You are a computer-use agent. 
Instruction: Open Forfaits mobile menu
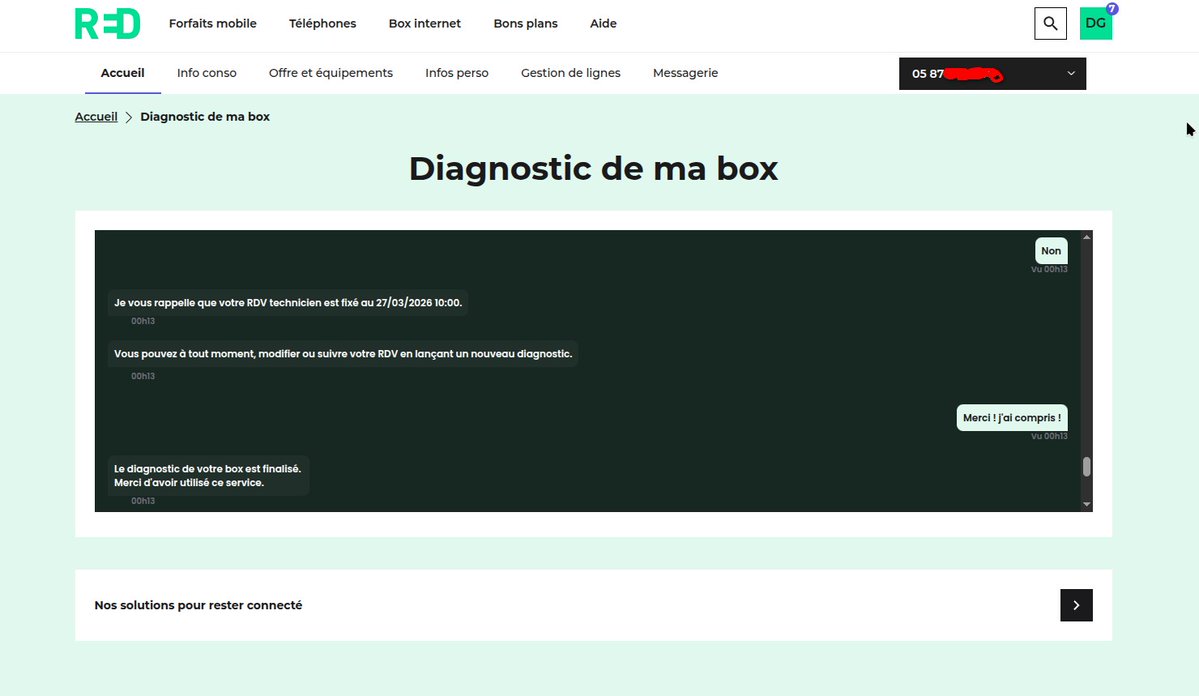(x=213, y=24)
